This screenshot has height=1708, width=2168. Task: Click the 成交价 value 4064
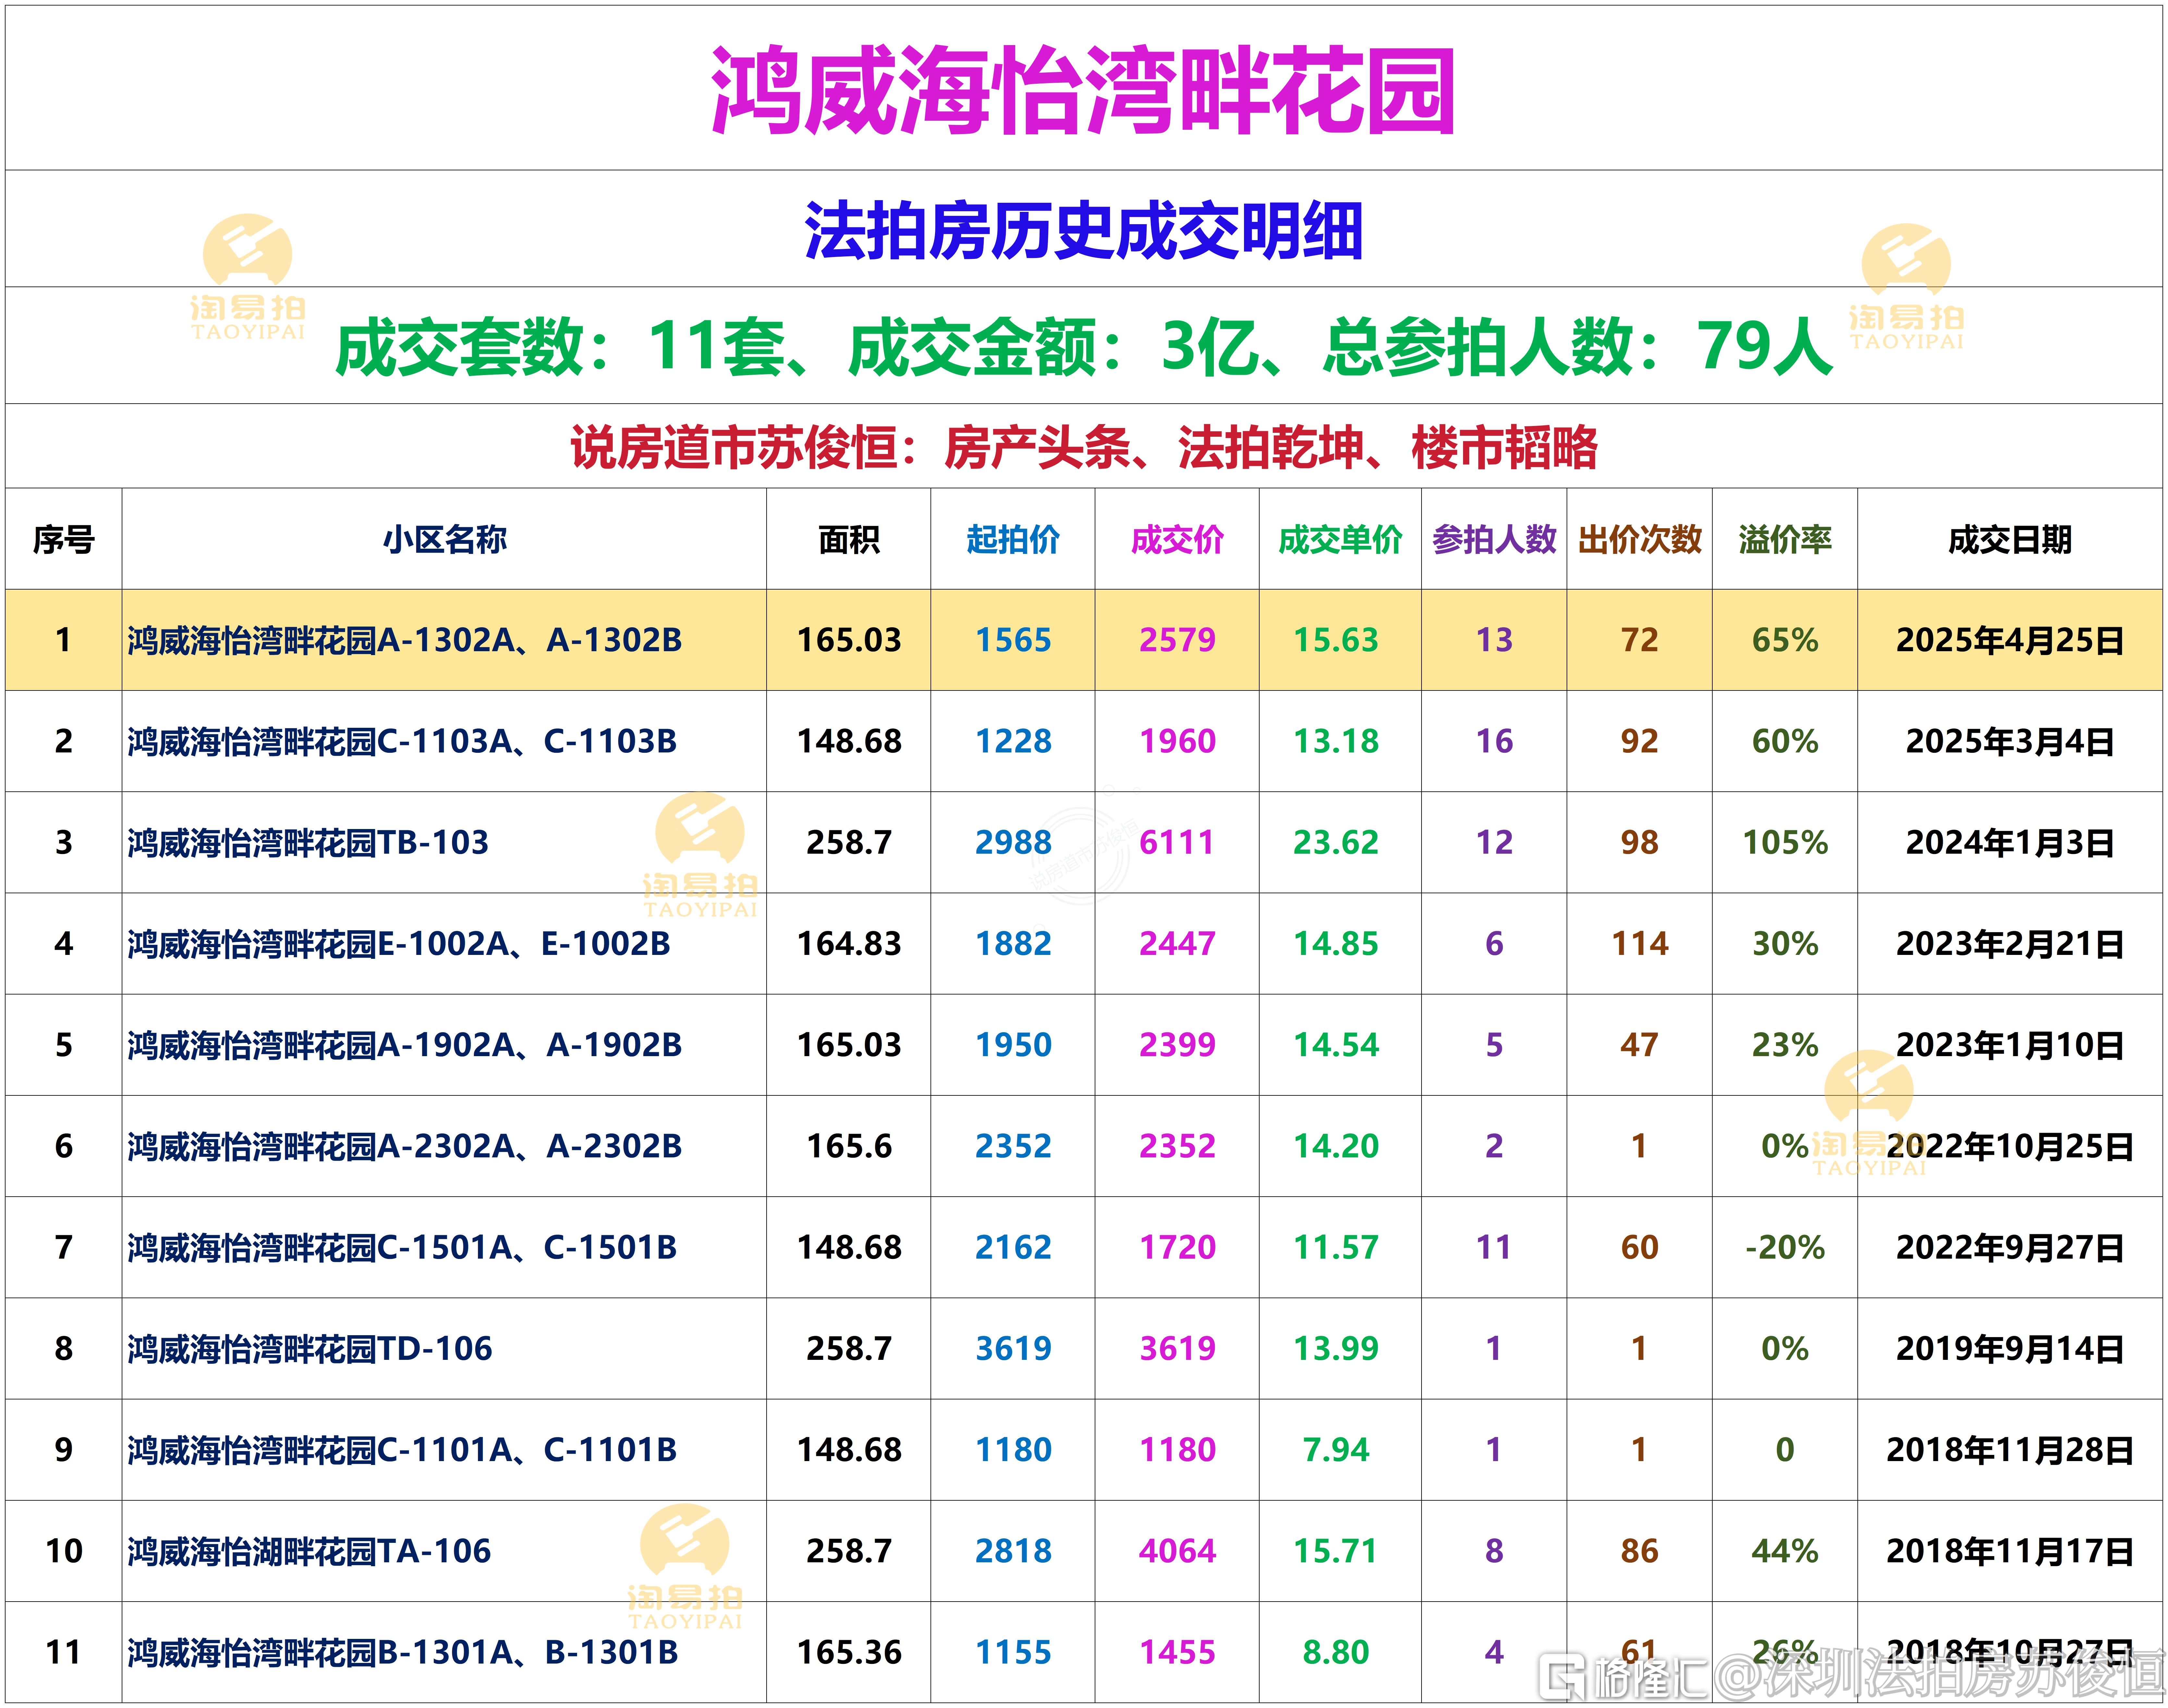click(1177, 1551)
